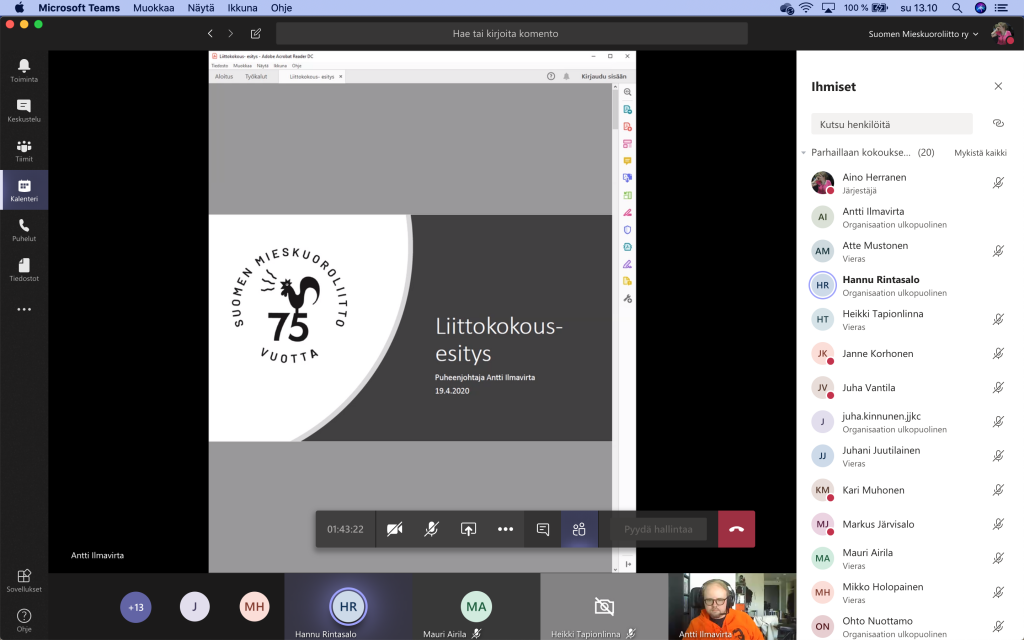Open Wi-Fi status in menu bar
Image resolution: width=1024 pixels, height=640 pixels.
point(806,8)
